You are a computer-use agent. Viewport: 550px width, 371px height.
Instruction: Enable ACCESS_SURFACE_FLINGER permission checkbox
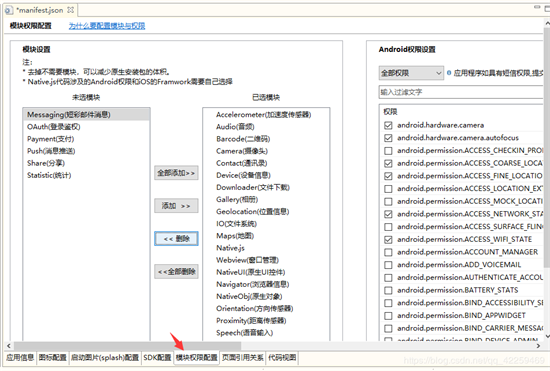coord(388,227)
